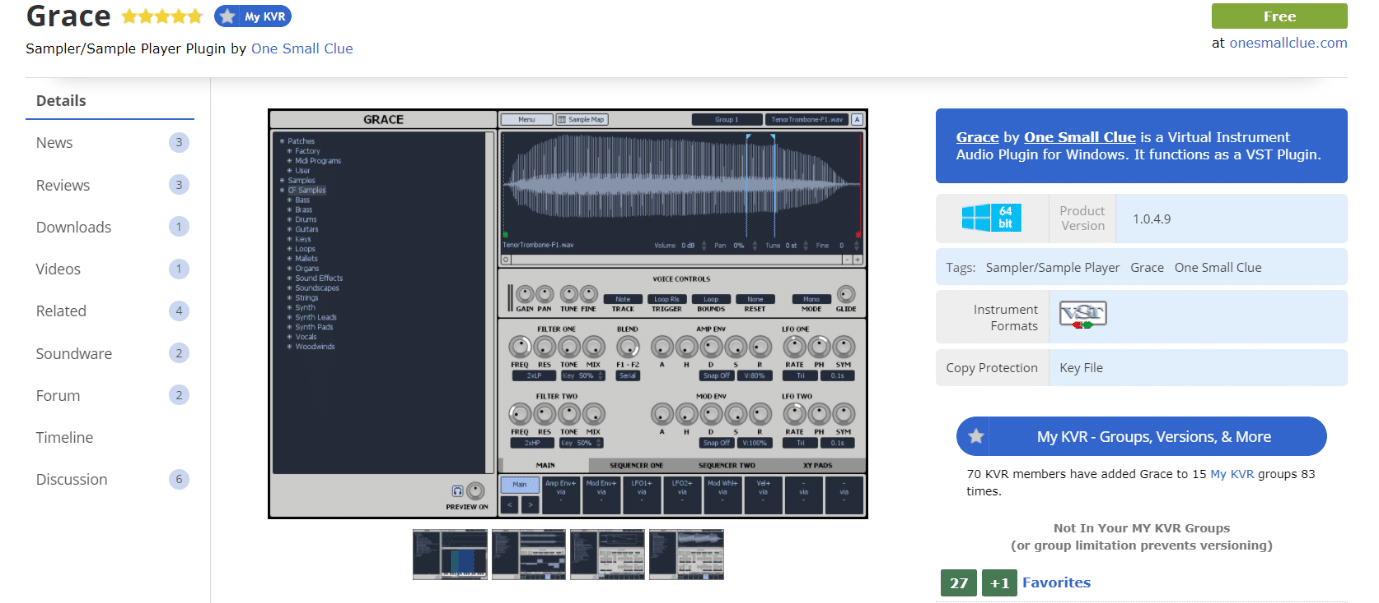Click the GLIDE knob in plugin screenshot
1379x603 pixels.
pyautogui.click(x=846, y=294)
